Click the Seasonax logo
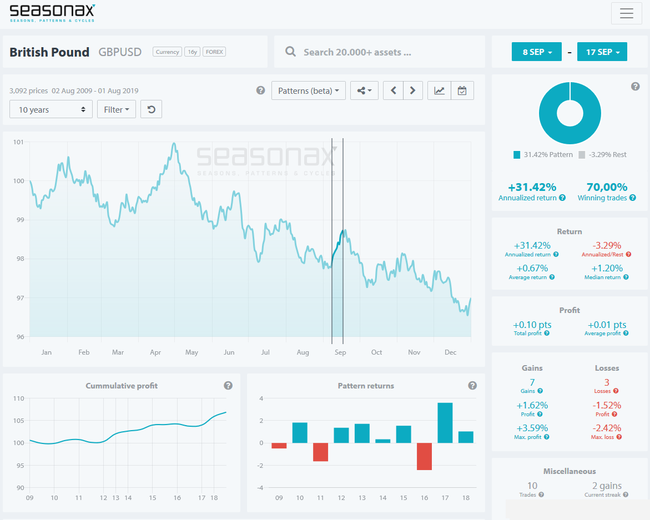 pos(52,13)
